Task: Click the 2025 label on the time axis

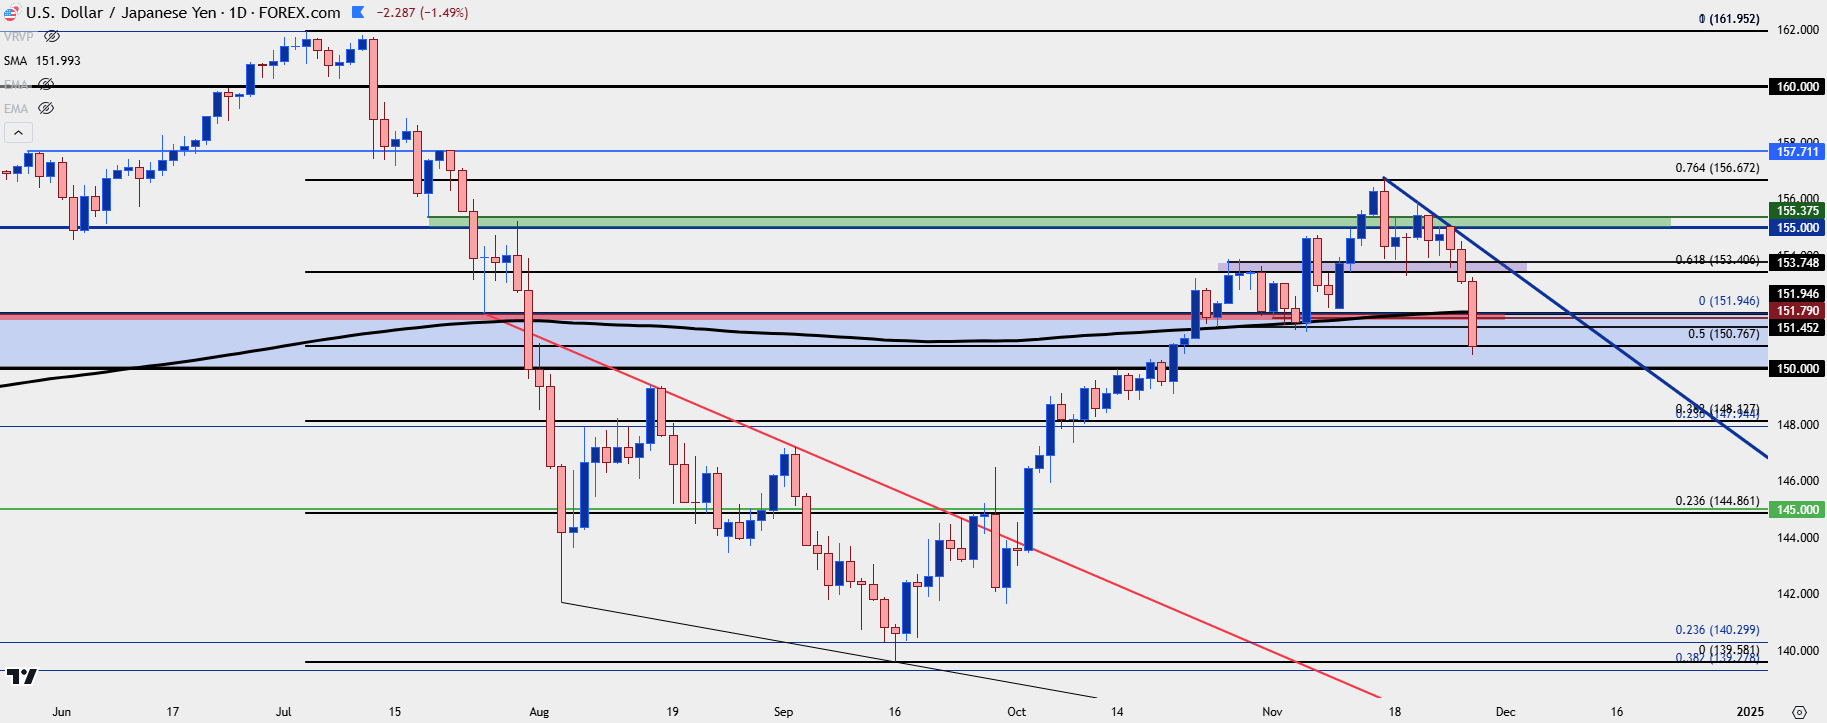Action: coord(1750,712)
